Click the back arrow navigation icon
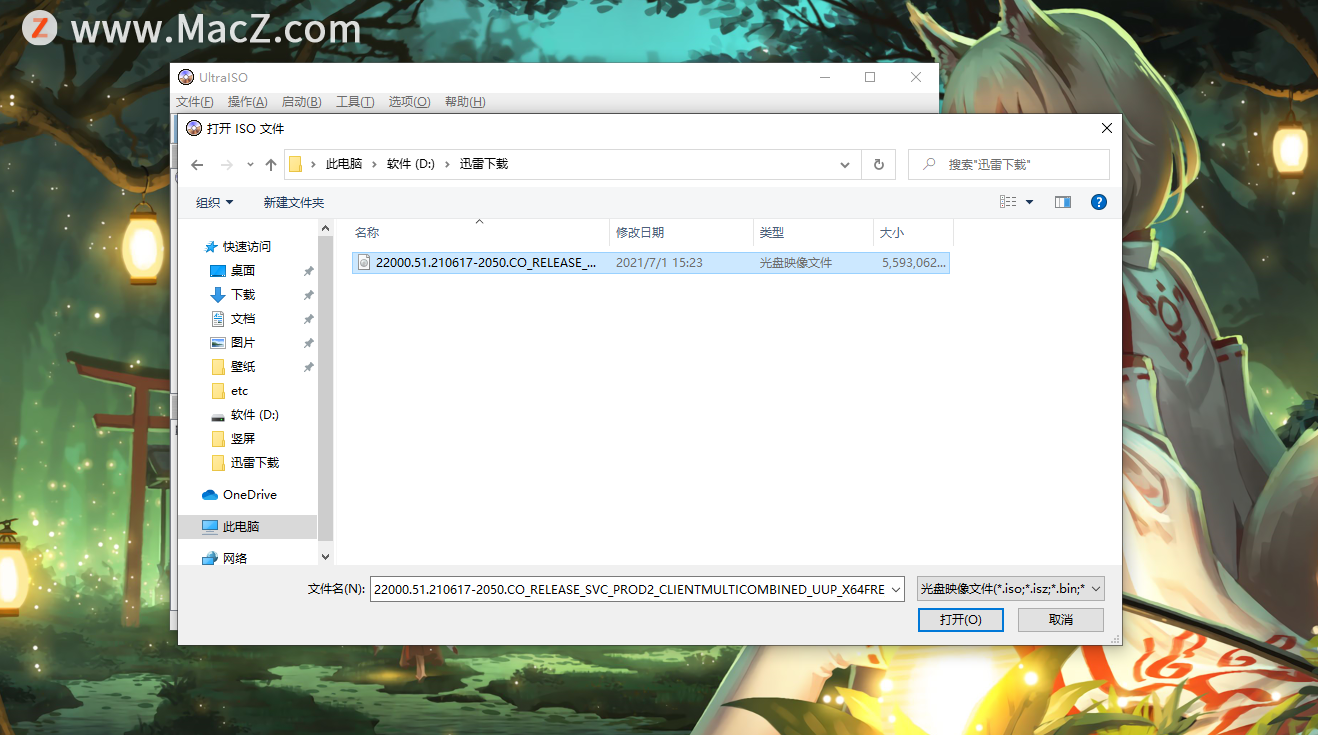The height and width of the screenshot is (735, 1318). point(197,165)
